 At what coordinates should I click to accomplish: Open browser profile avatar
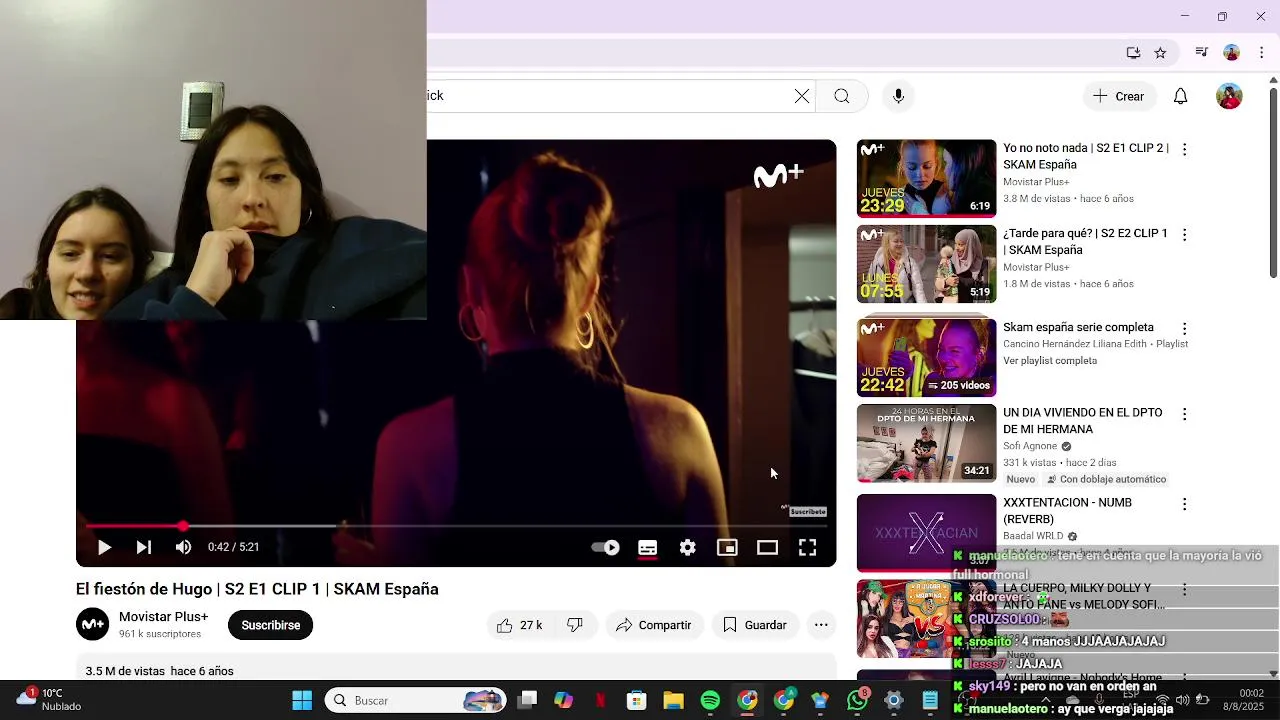pyautogui.click(x=1232, y=53)
